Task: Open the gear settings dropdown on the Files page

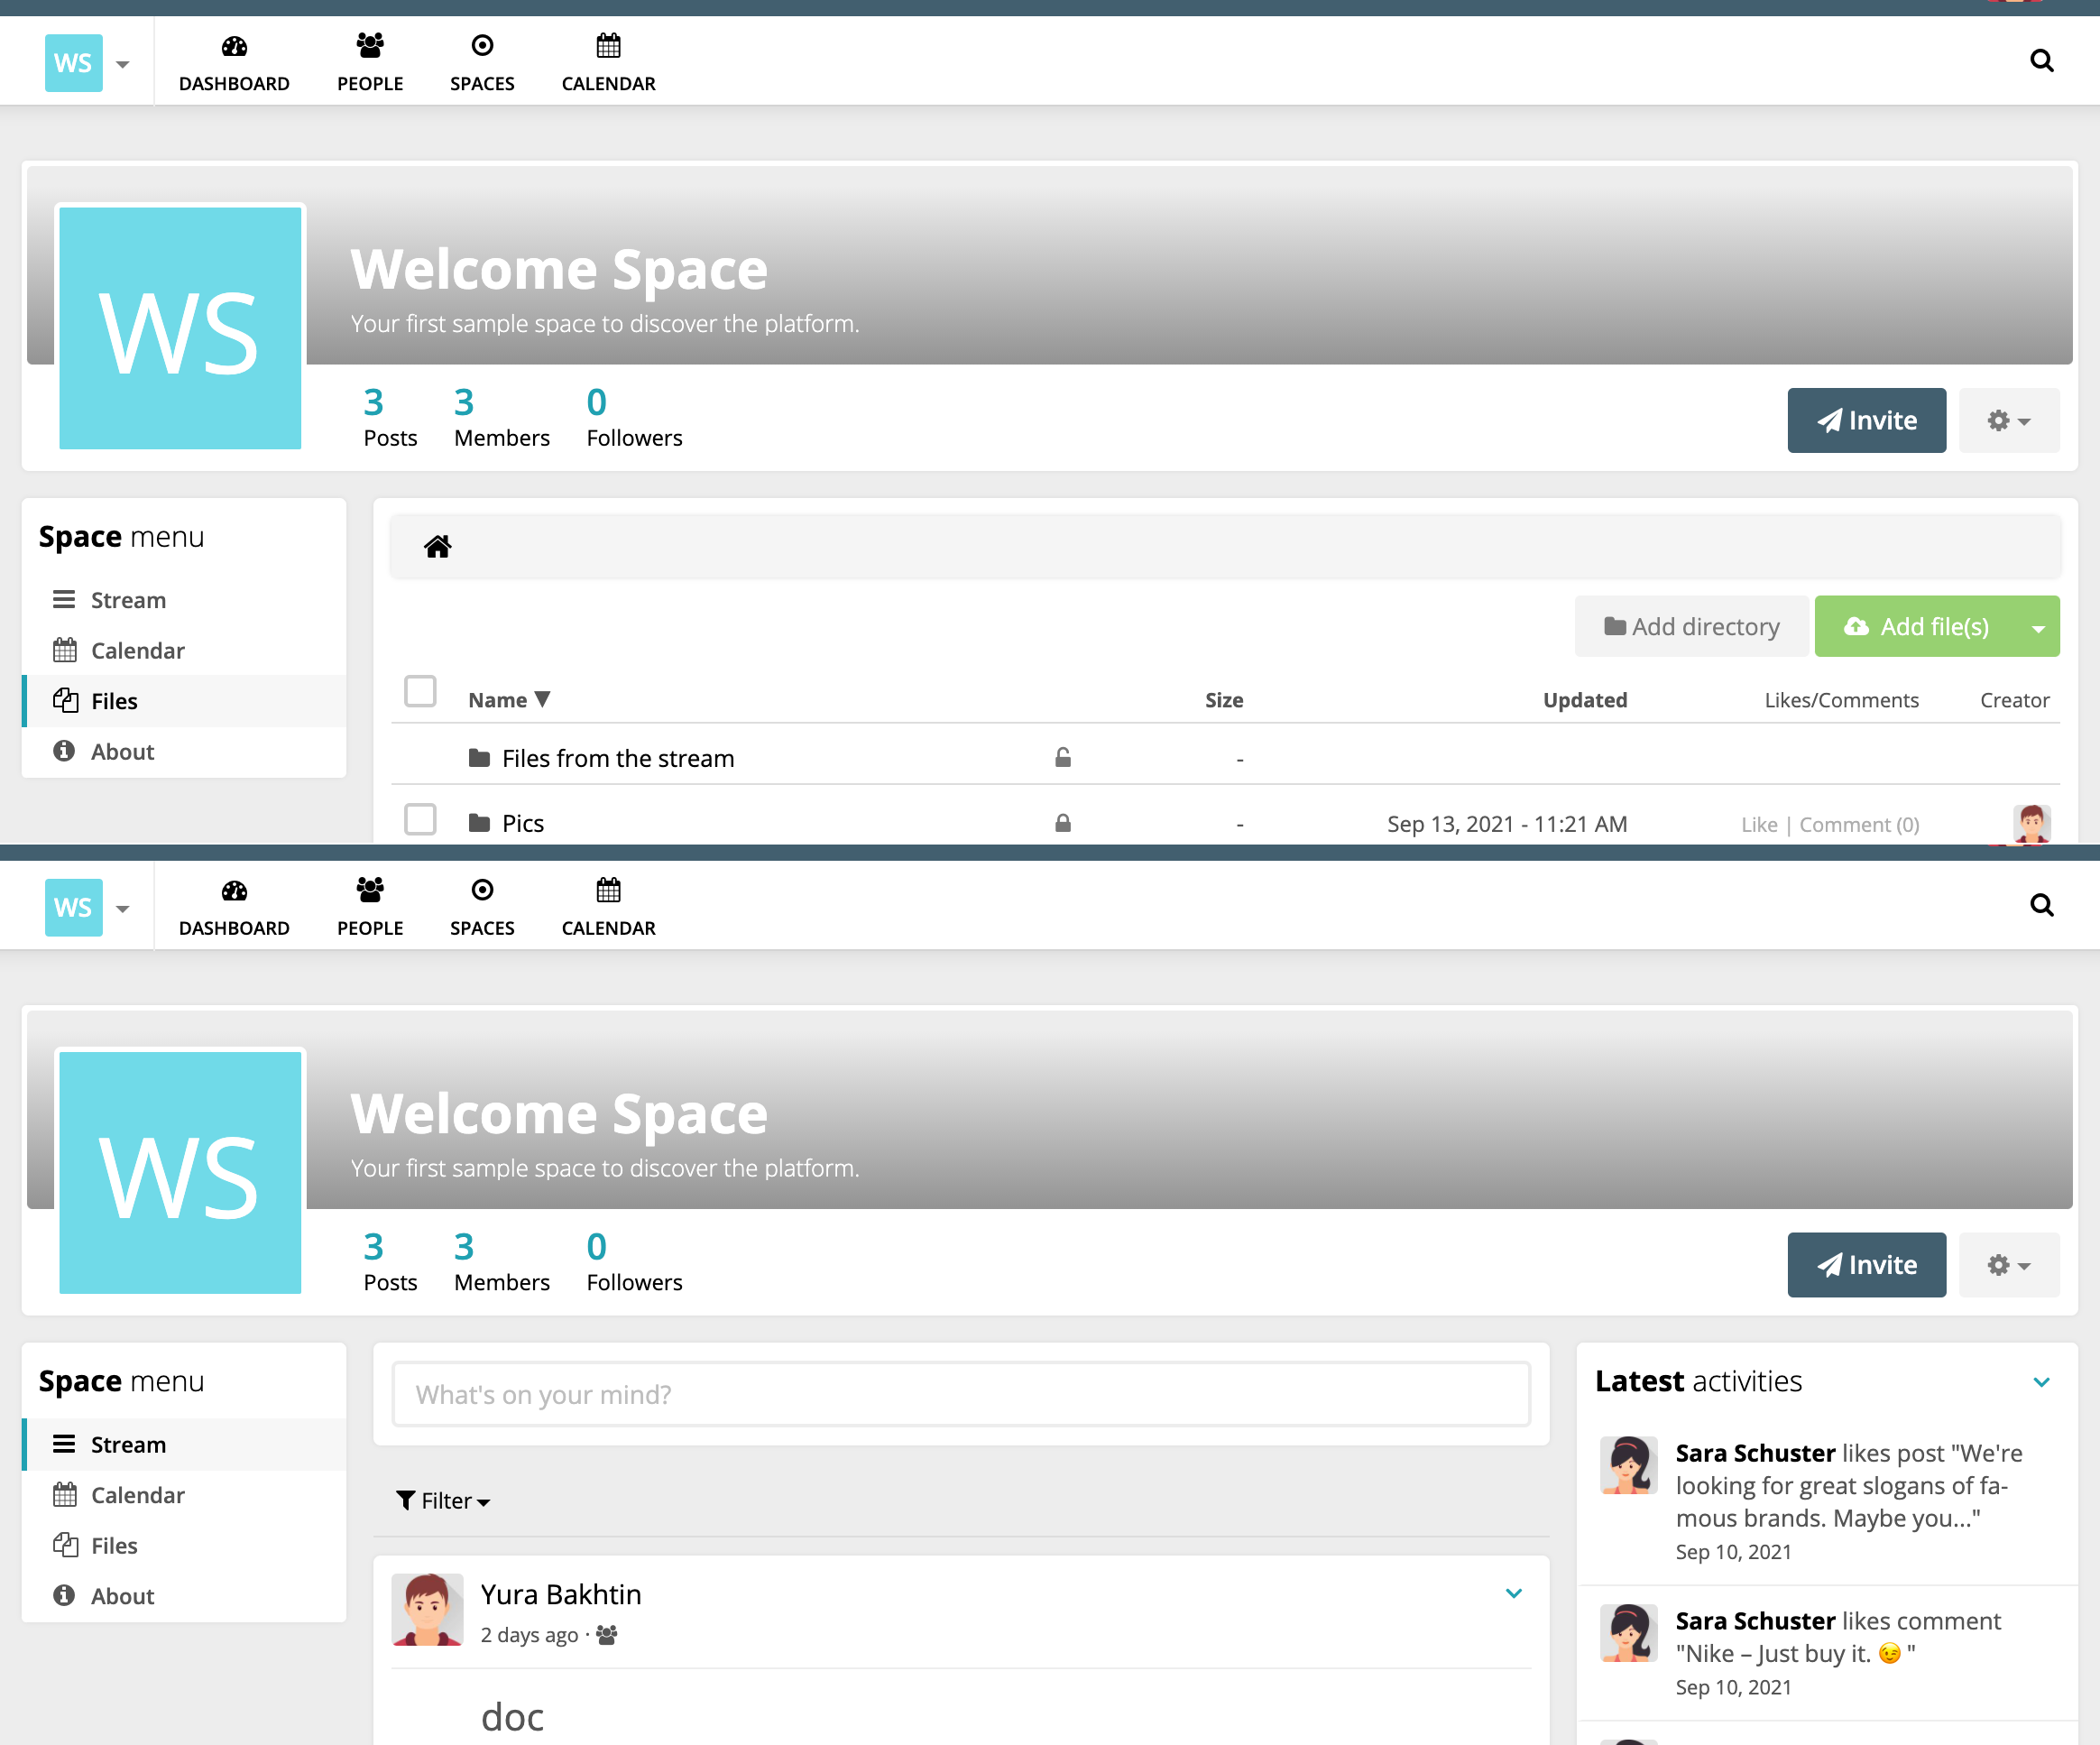Action: pyautogui.click(x=2008, y=420)
